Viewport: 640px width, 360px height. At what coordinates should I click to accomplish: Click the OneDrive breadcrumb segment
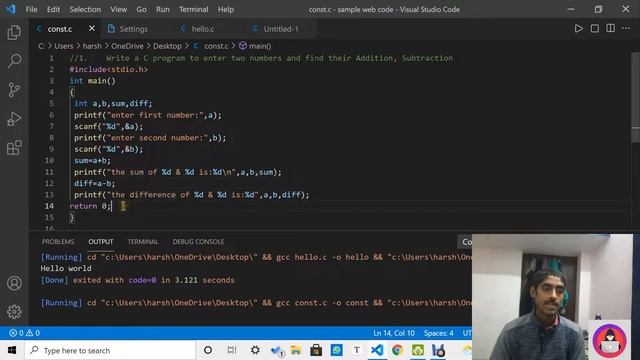[127, 46]
